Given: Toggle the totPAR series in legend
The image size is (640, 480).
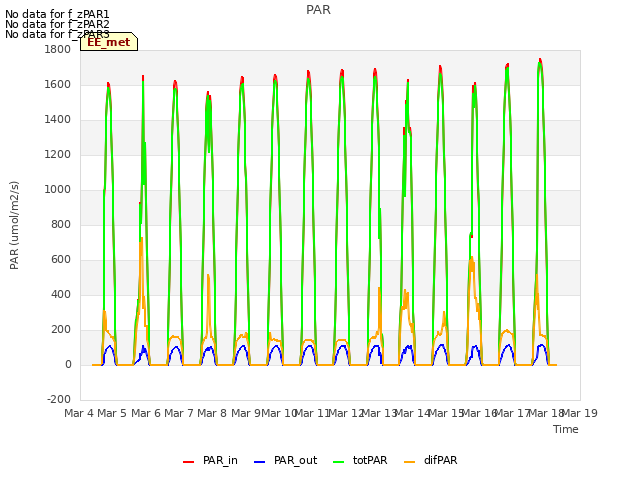Looking at the screenshot, I should tap(360, 460).
